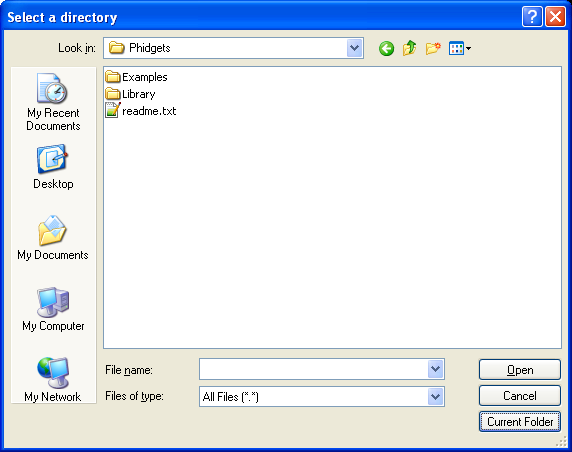Go back using the green arrow icon
Screen dimensions: 572x452
(386, 48)
